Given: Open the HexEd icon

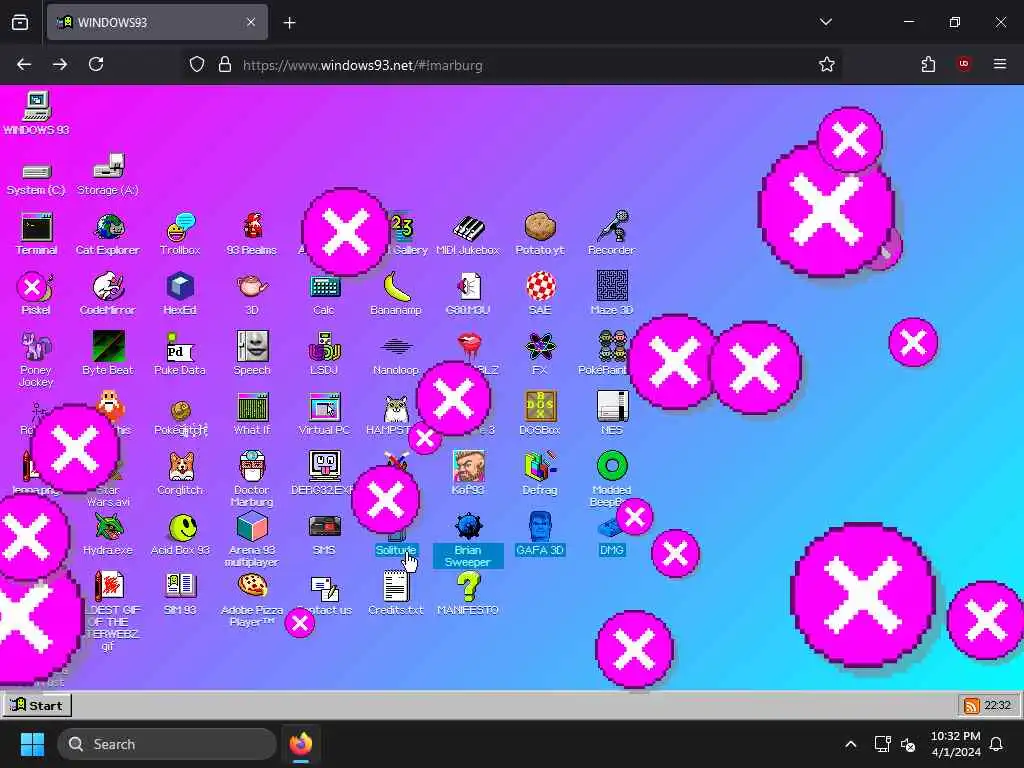Looking at the screenshot, I should pos(180,287).
